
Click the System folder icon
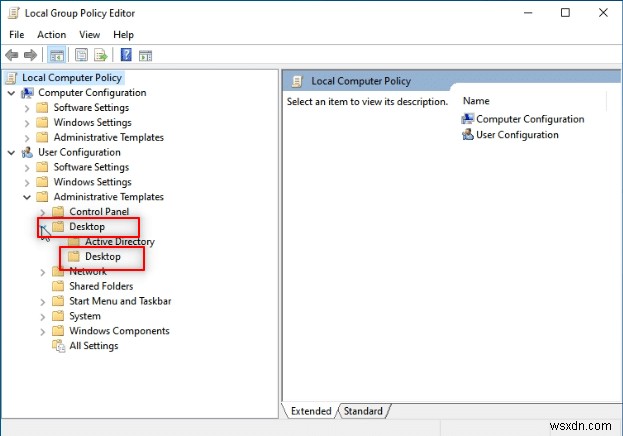coord(58,316)
